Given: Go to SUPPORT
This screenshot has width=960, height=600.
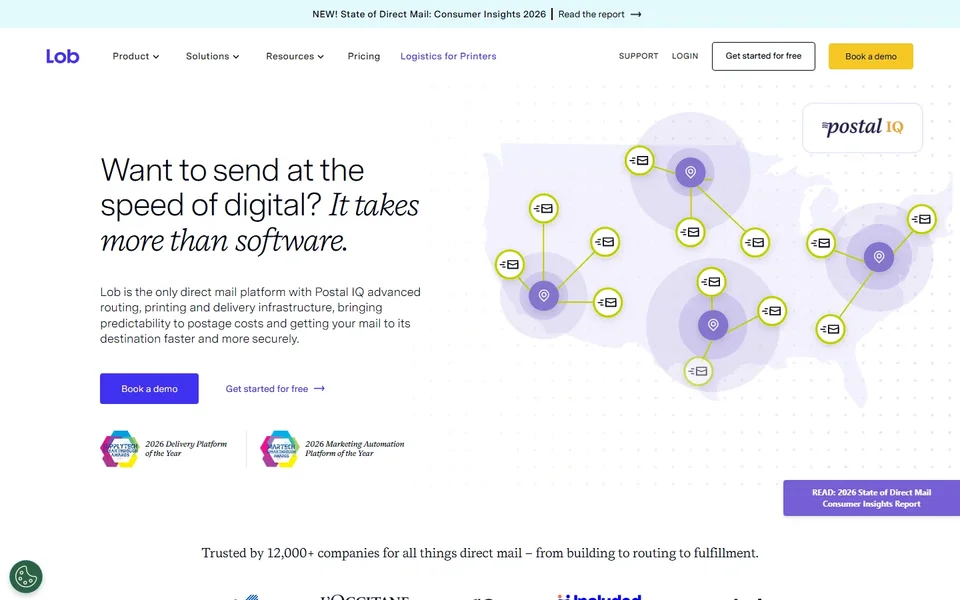Looking at the screenshot, I should click(639, 56).
